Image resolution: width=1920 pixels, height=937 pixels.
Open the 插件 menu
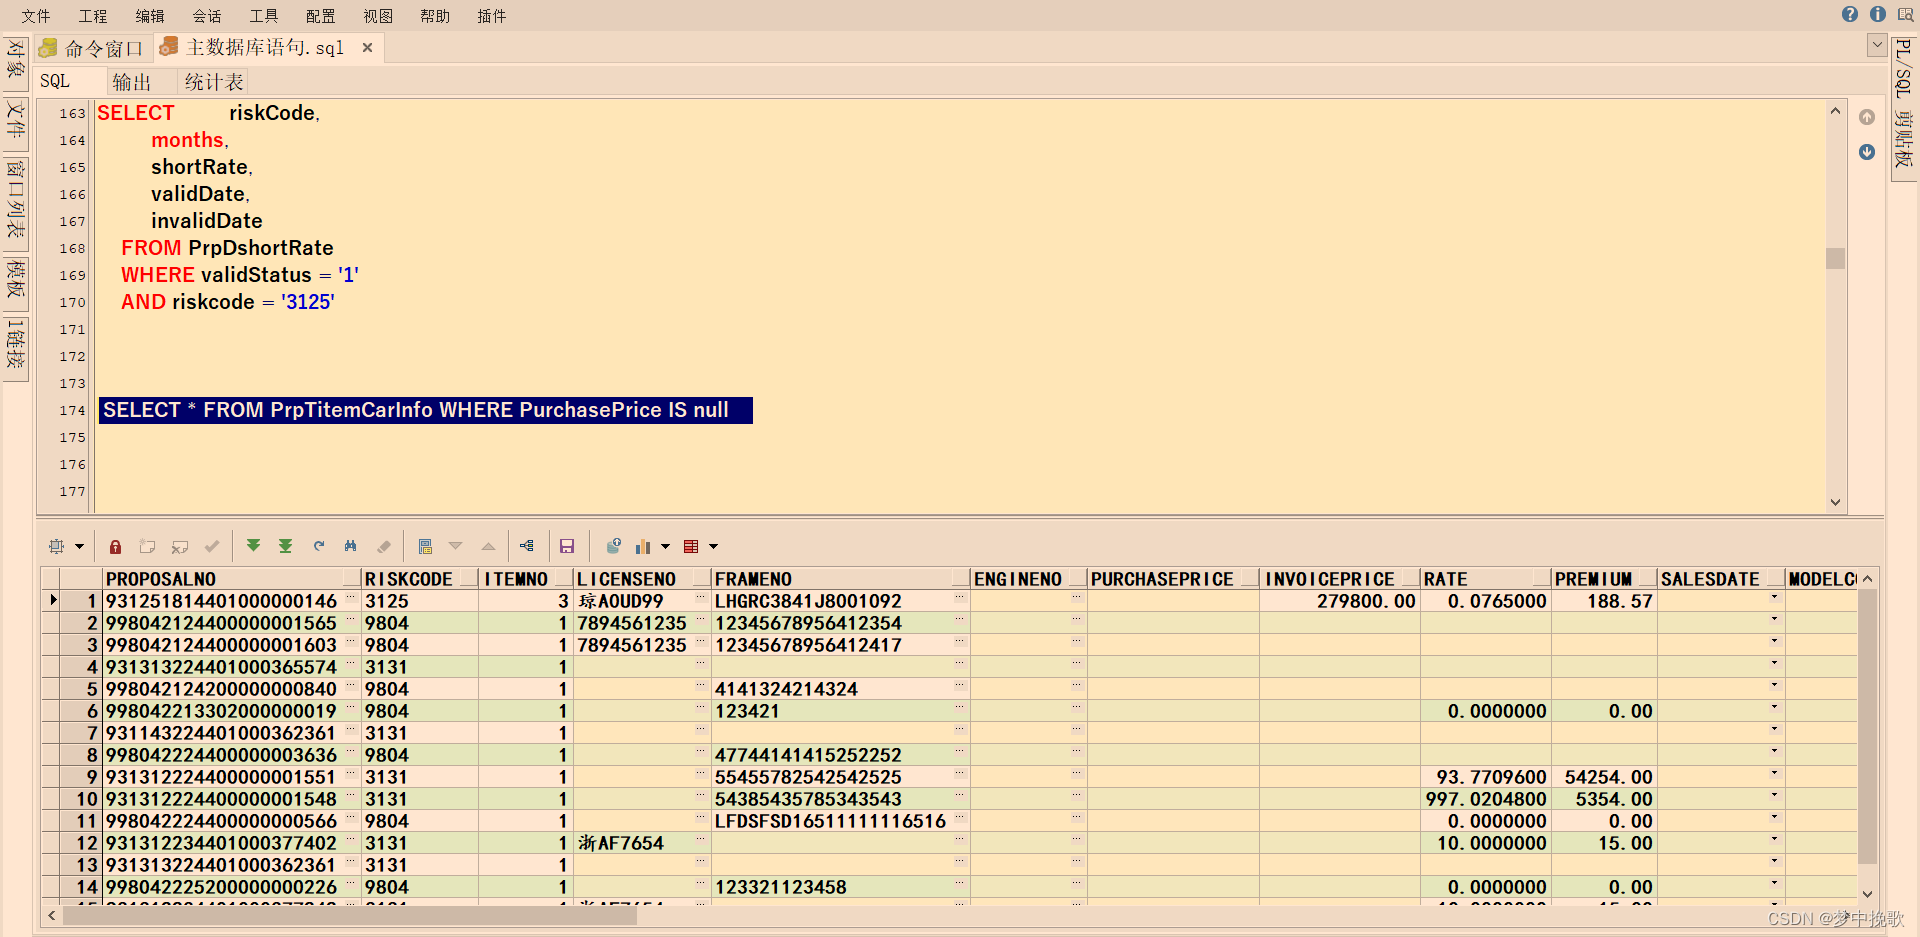pyautogui.click(x=492, y=16)
